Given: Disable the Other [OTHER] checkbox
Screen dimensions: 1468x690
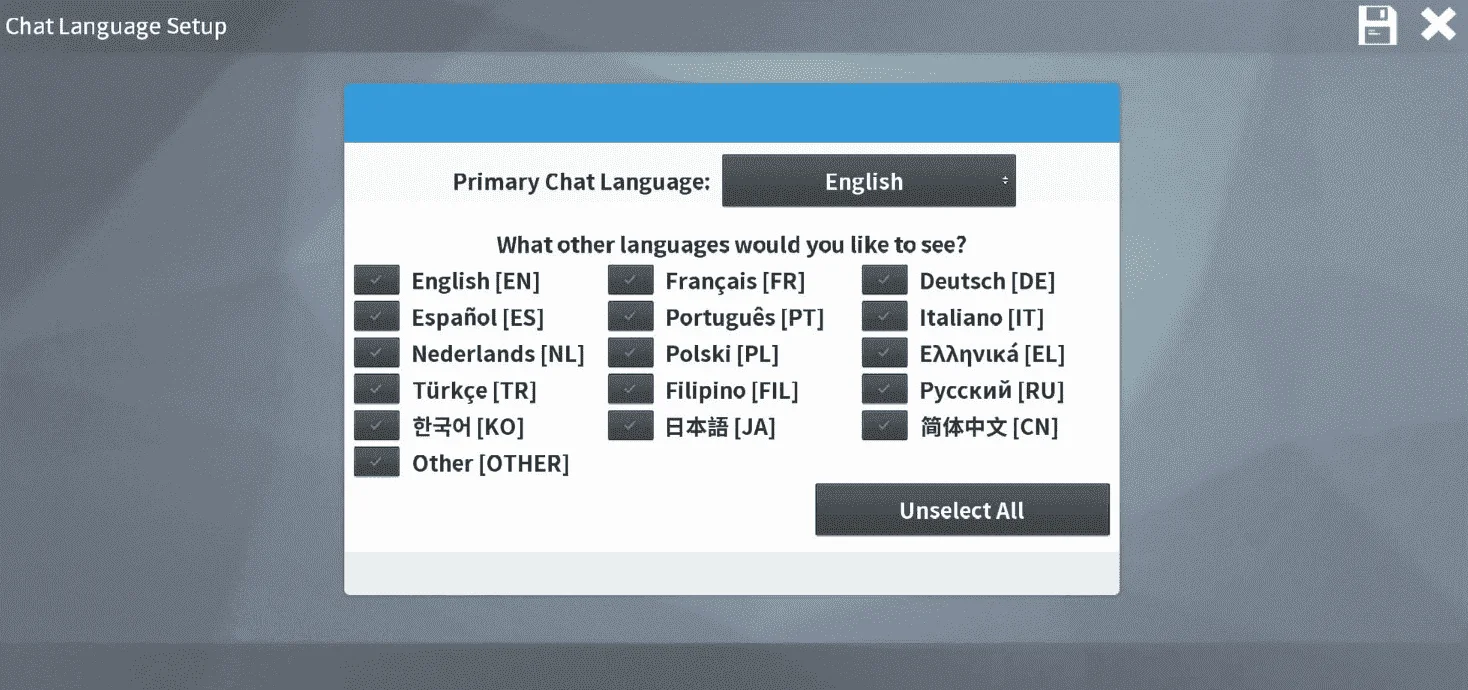Looking at the screenshot, I should tap(377, 462).
